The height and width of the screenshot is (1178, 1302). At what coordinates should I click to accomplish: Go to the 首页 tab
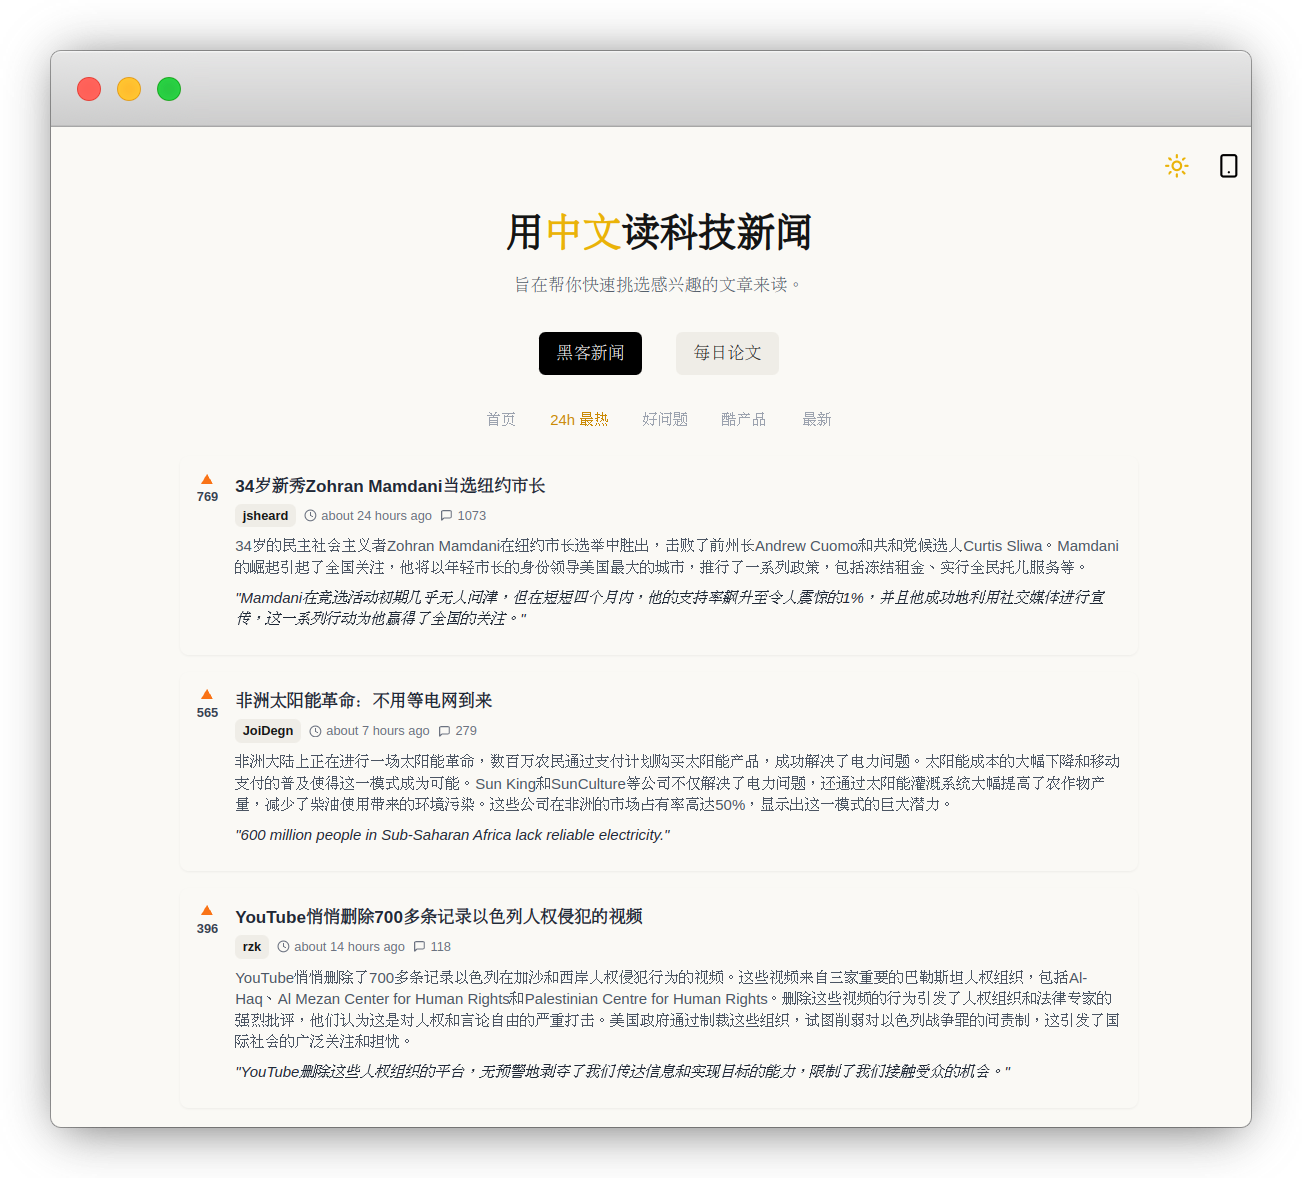501,419
